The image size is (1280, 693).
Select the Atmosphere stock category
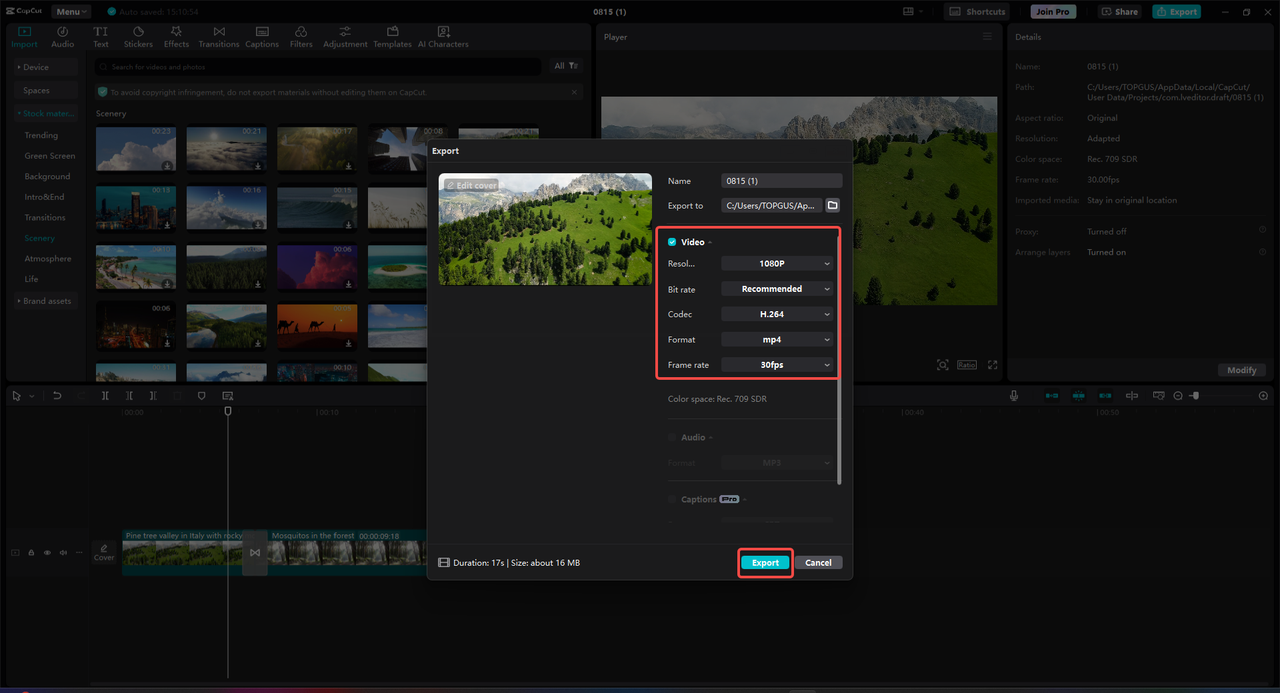pos(48,259)
